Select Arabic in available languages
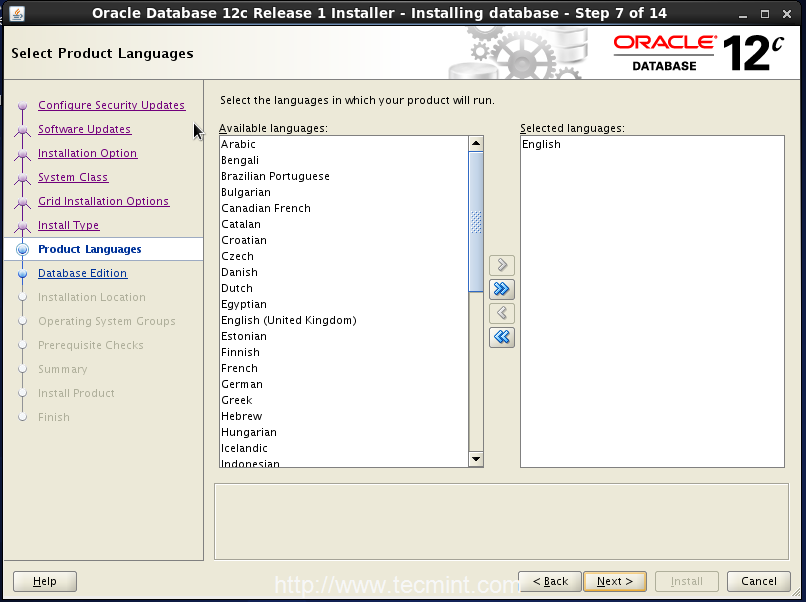 tap(344, 144)
